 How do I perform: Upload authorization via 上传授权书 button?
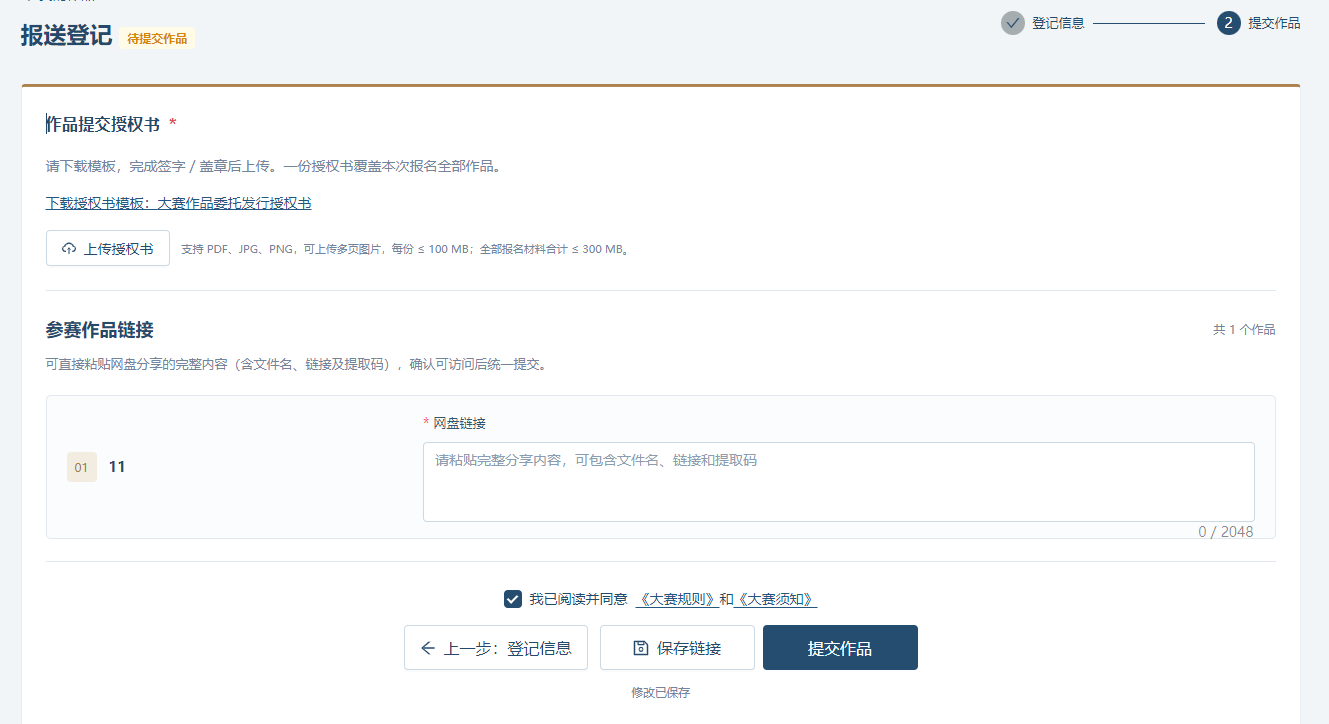click(108, 248)
